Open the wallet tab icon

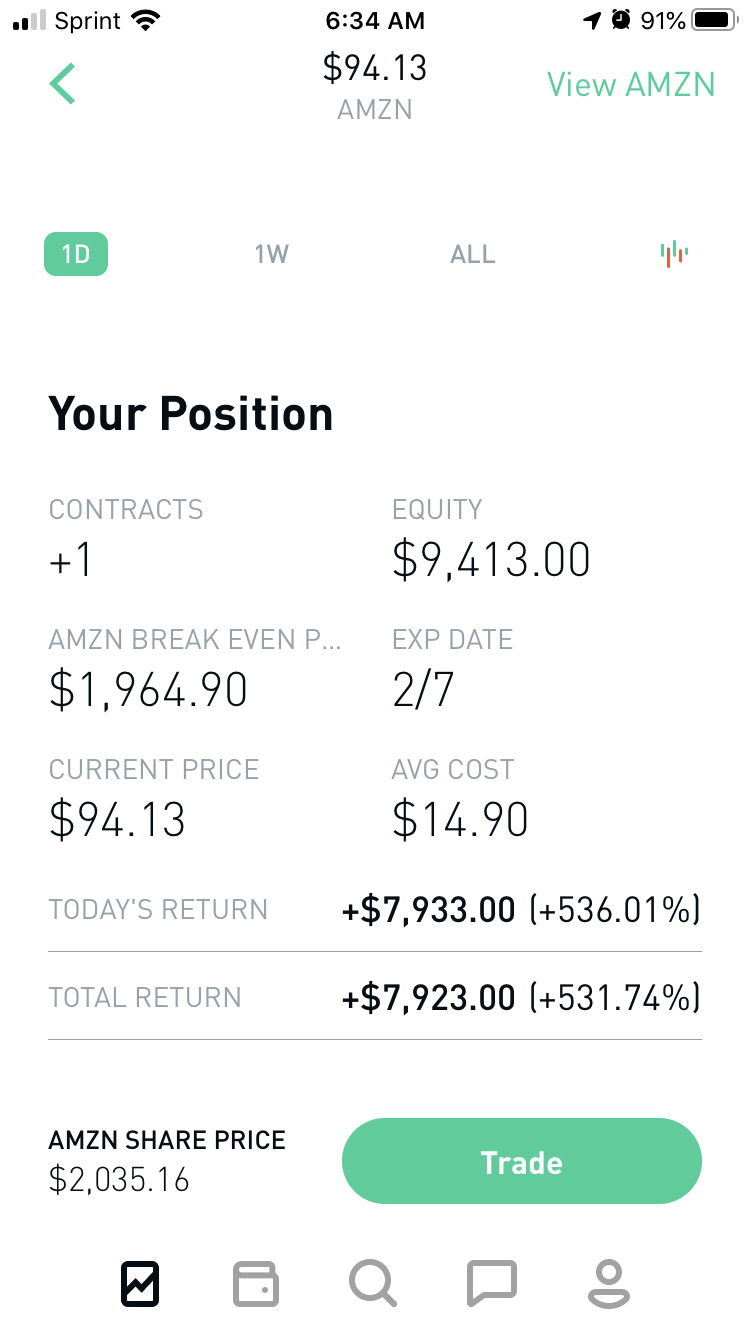(255, 1283)
